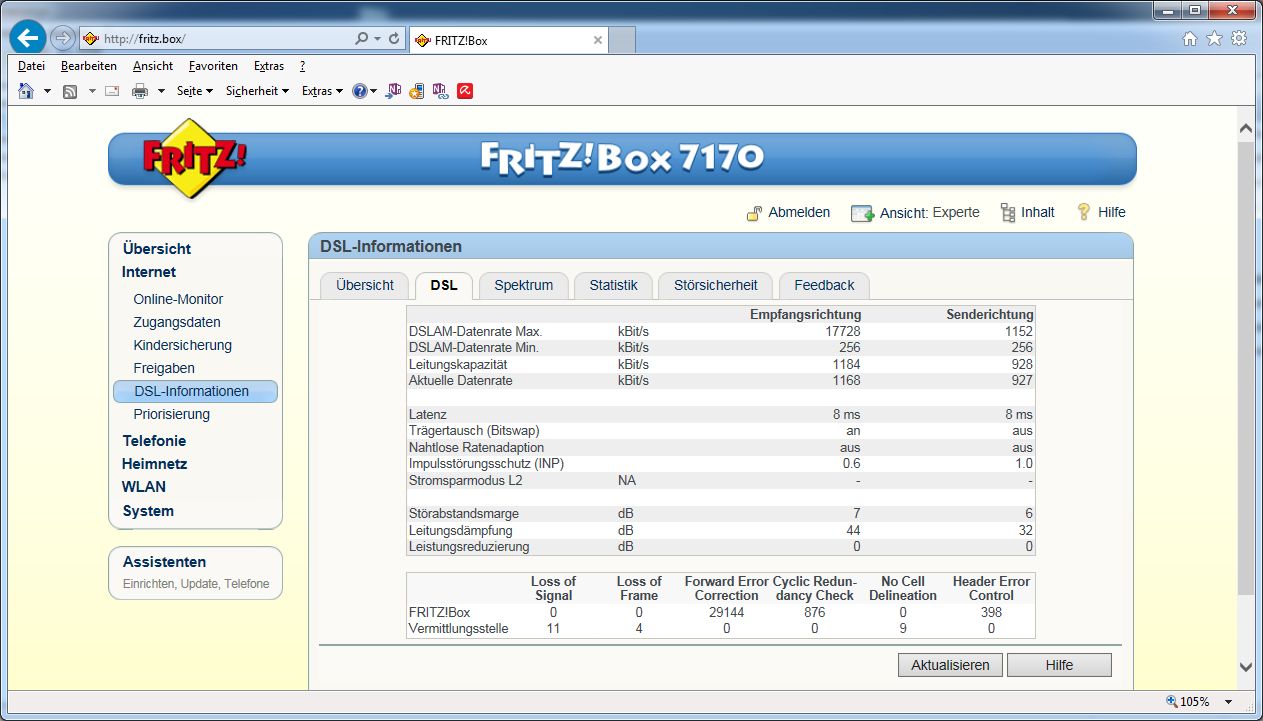The width and height of the screenshot is (1263, 721).
Task: Go back with the browser back arrow
Action: [x=27, y=39]
